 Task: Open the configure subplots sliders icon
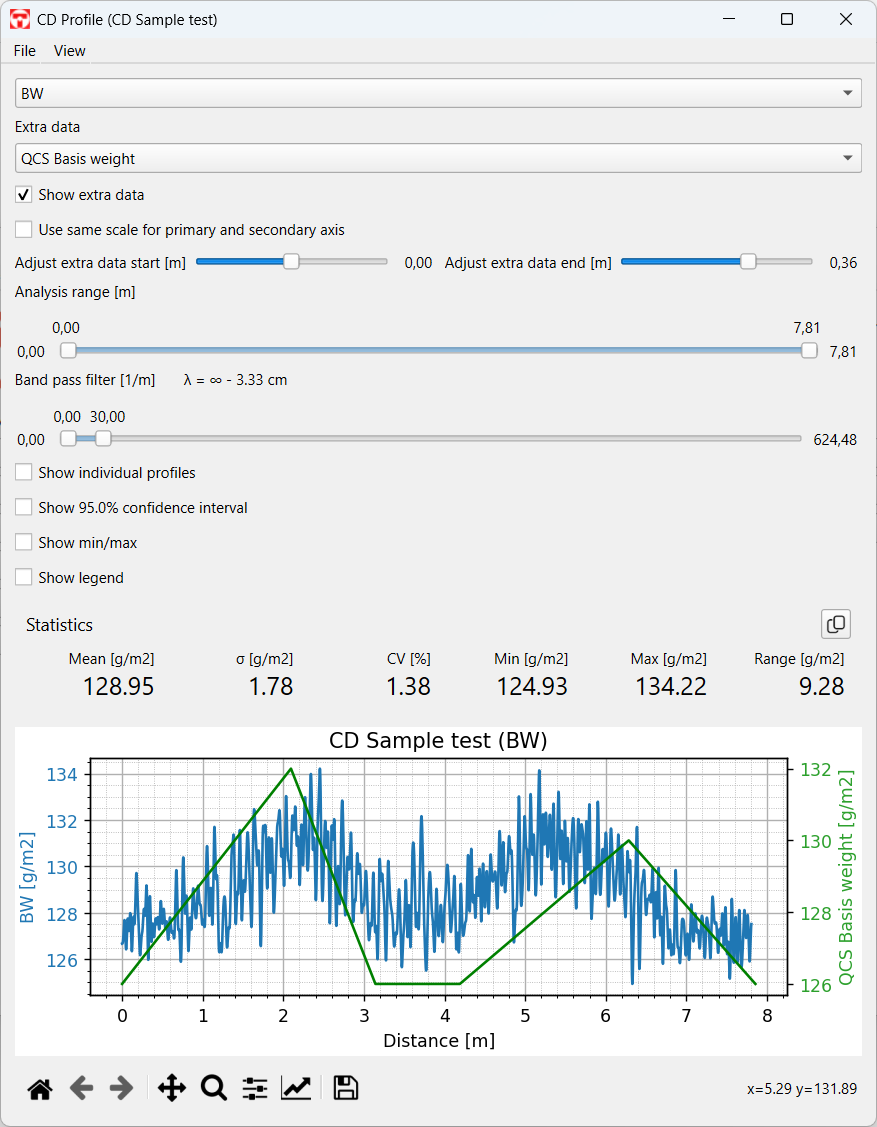(254, 1088)
